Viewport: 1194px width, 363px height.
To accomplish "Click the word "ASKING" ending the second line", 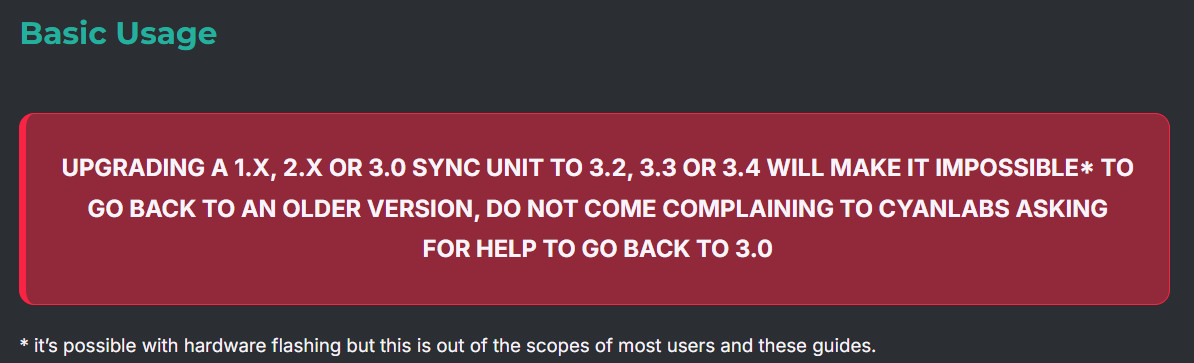I will click(x=1068, y=209).
